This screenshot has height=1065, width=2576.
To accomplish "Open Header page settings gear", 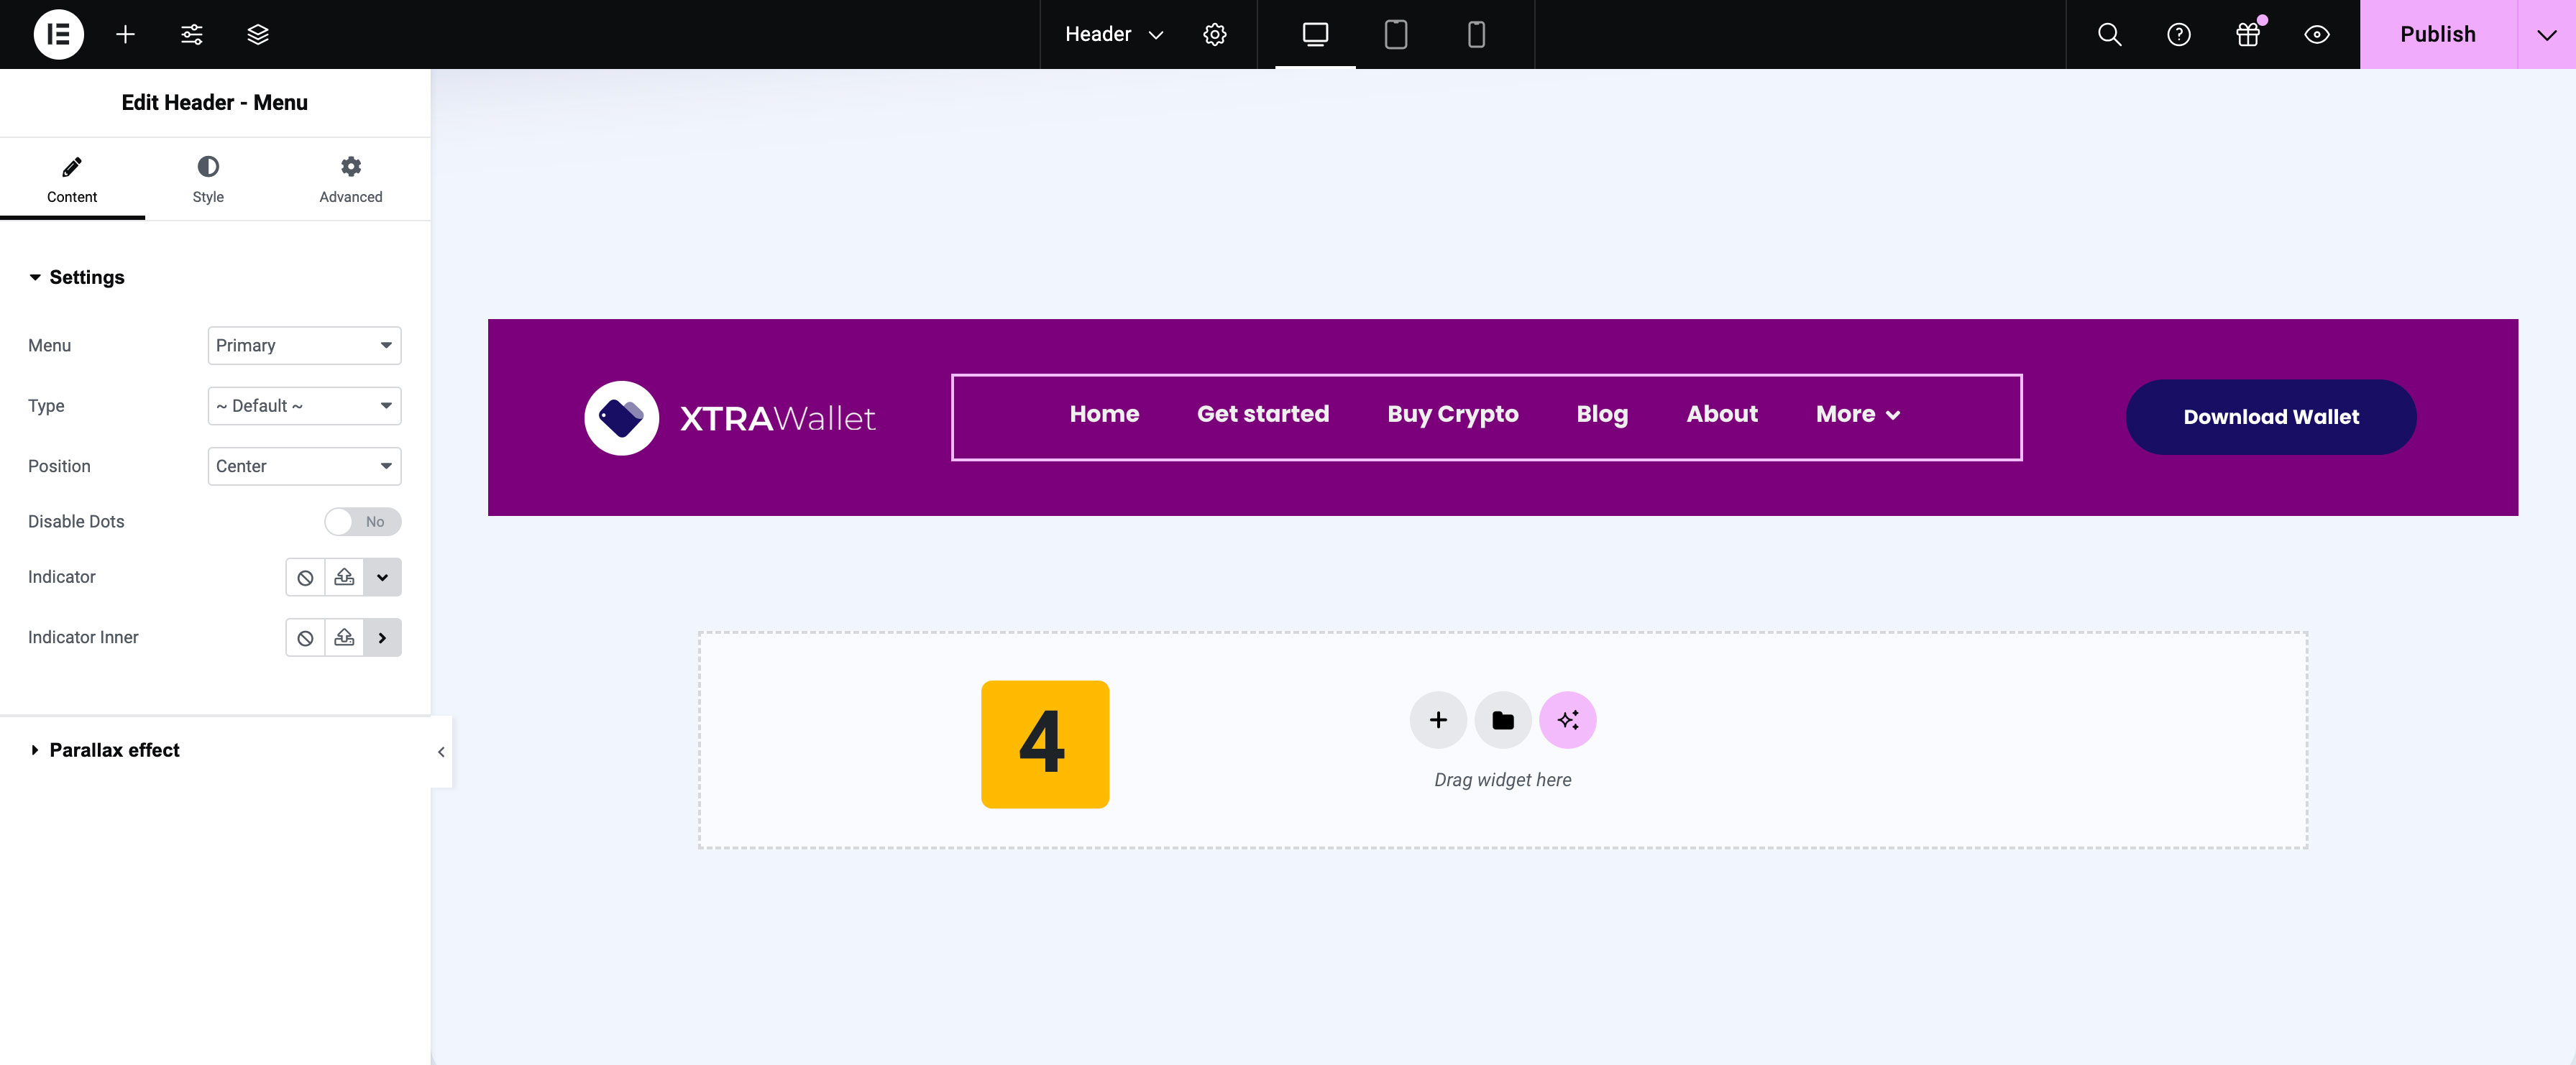I will 1214,34.
